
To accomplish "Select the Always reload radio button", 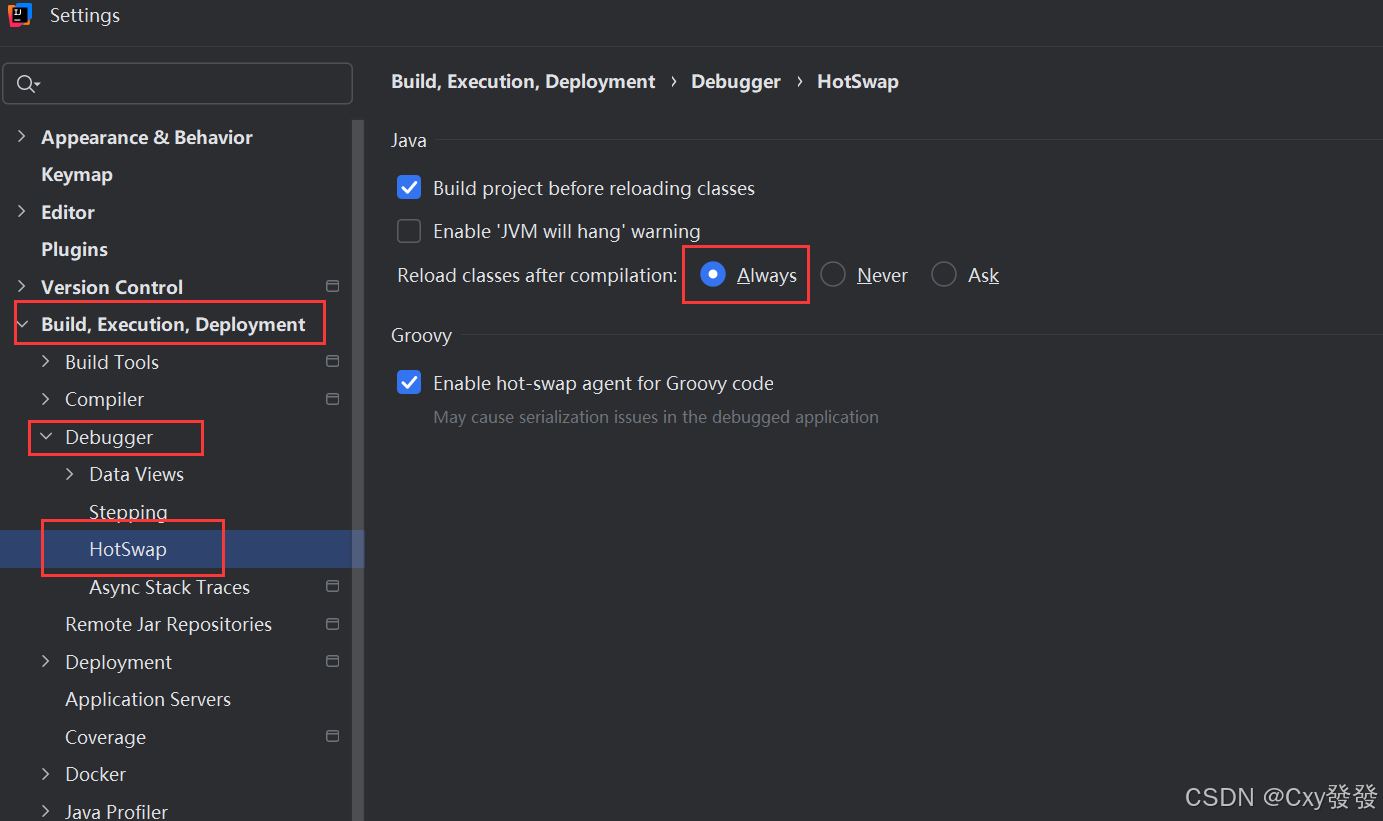I will click(x=713, y=274).
